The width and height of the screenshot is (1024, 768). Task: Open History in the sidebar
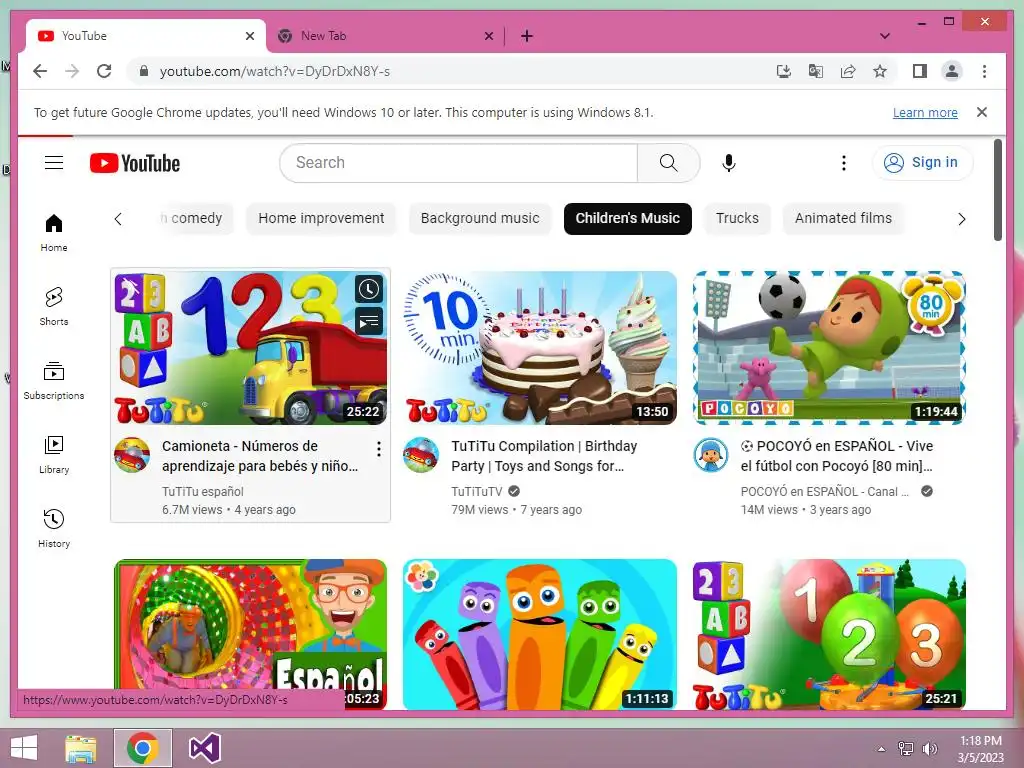[54, 528]
